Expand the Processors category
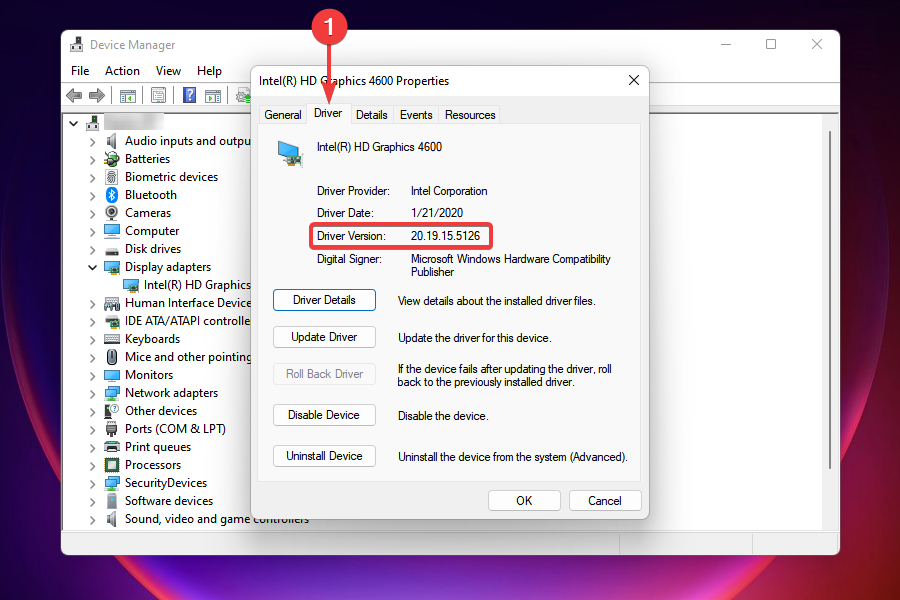900x600 pixels. pos(92,466)
